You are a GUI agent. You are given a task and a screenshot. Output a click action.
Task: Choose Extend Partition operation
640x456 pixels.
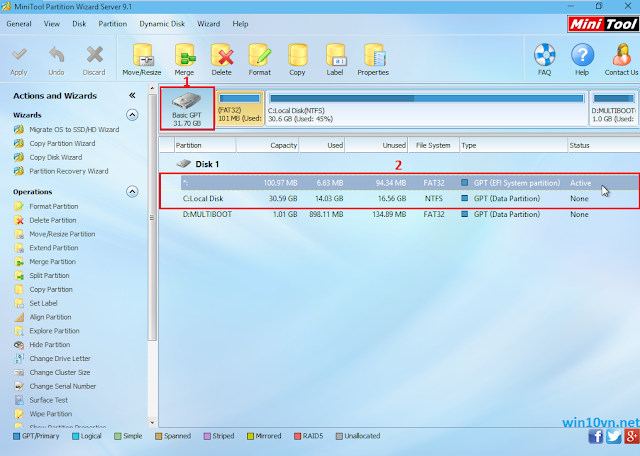(53, 248)
